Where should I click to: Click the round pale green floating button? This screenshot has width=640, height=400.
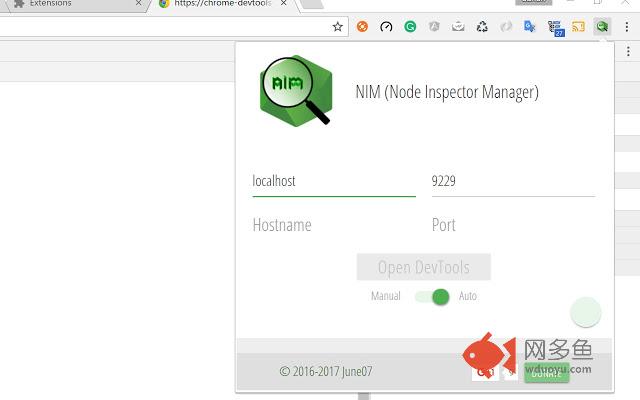586,312
